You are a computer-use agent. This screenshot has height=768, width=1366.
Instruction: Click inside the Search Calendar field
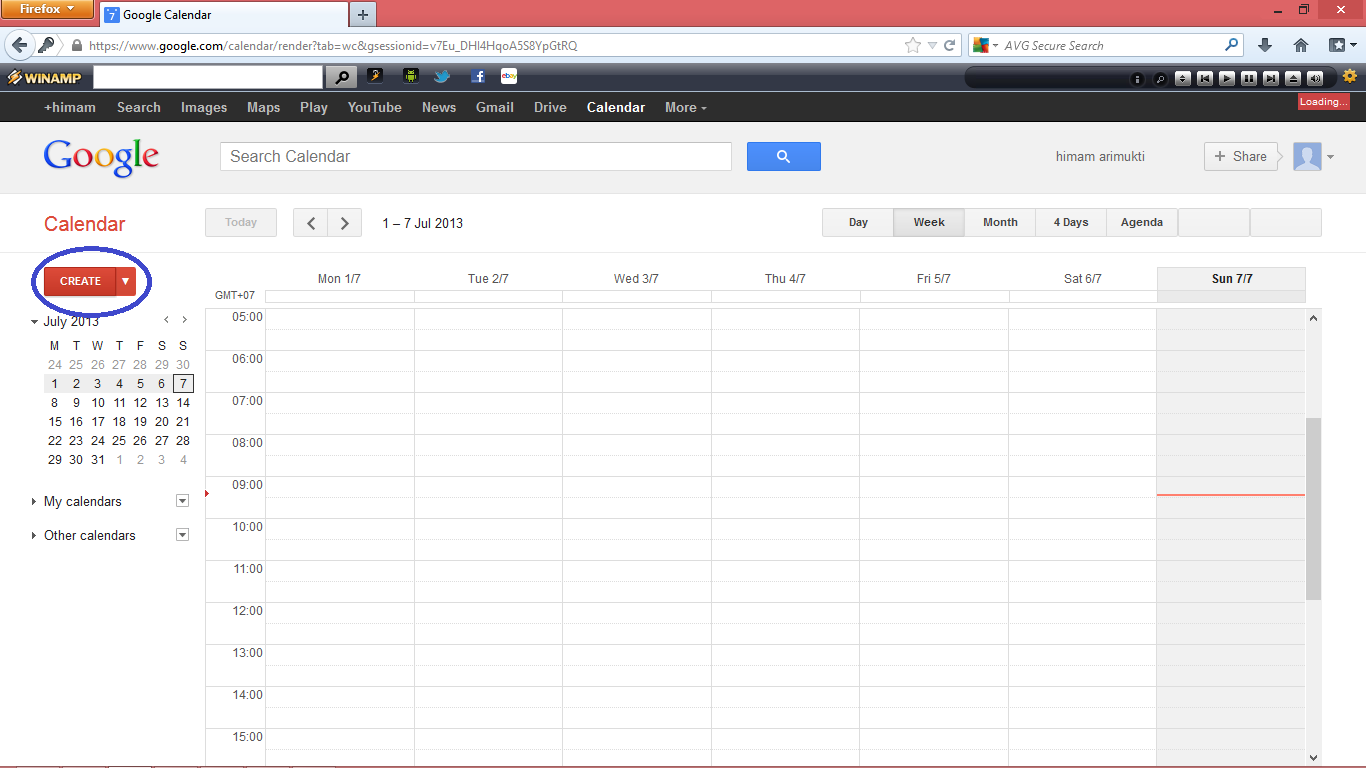tap(476, 156)
